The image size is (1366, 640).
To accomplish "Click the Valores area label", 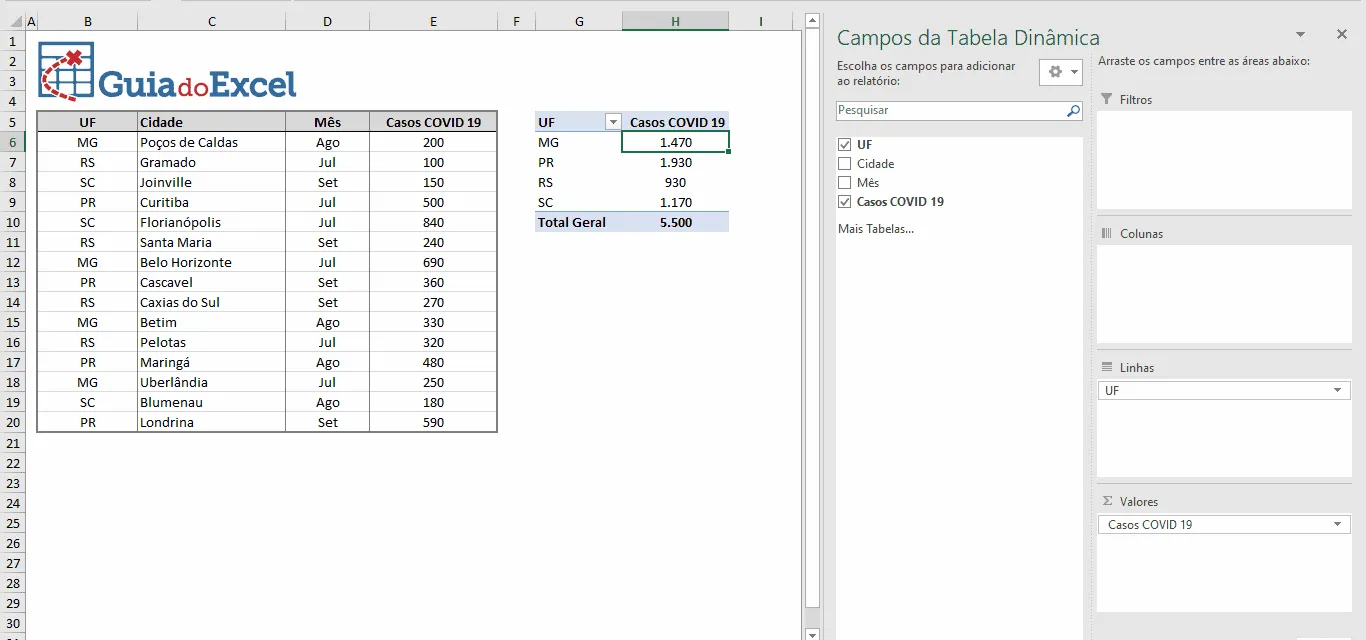I will 1139,502.
